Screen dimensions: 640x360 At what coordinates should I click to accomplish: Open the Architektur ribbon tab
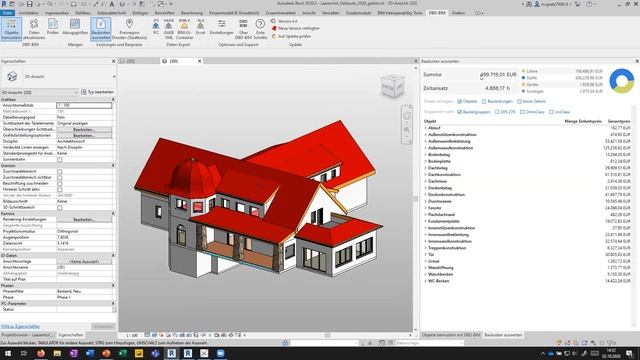[x=29, y=13]
